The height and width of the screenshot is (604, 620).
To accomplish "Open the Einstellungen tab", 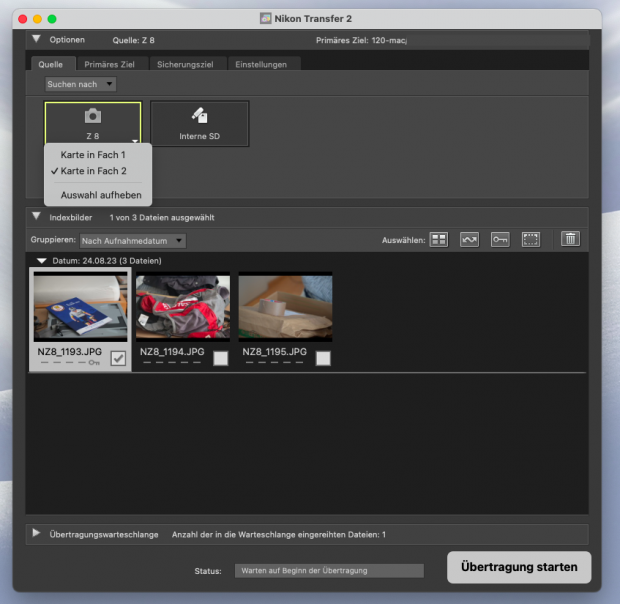I will pos(261,64).
